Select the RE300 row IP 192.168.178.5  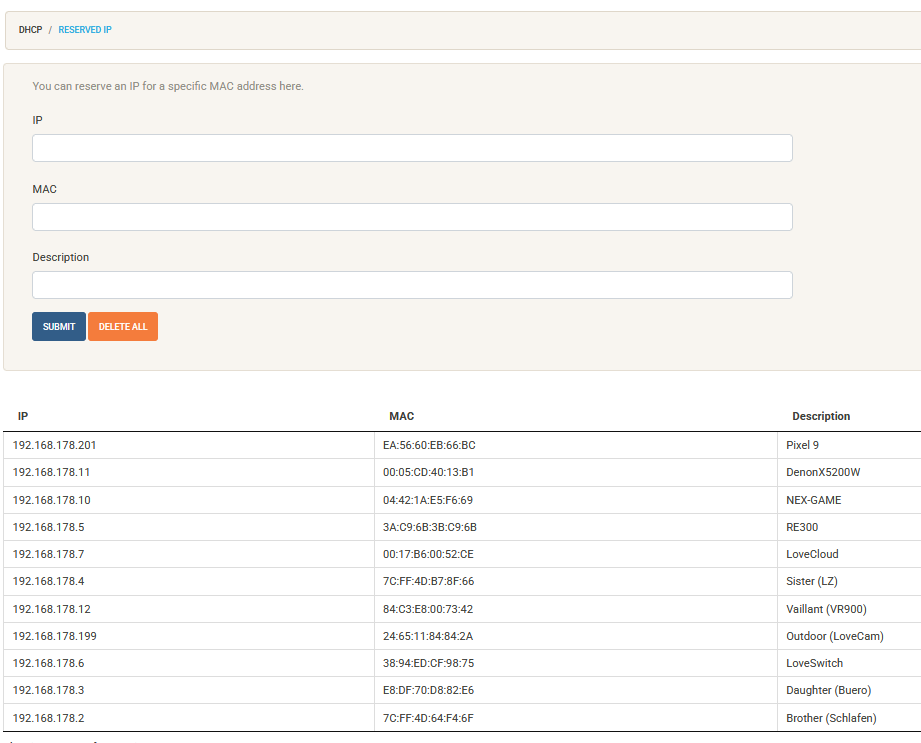click(x=45, y=527)
